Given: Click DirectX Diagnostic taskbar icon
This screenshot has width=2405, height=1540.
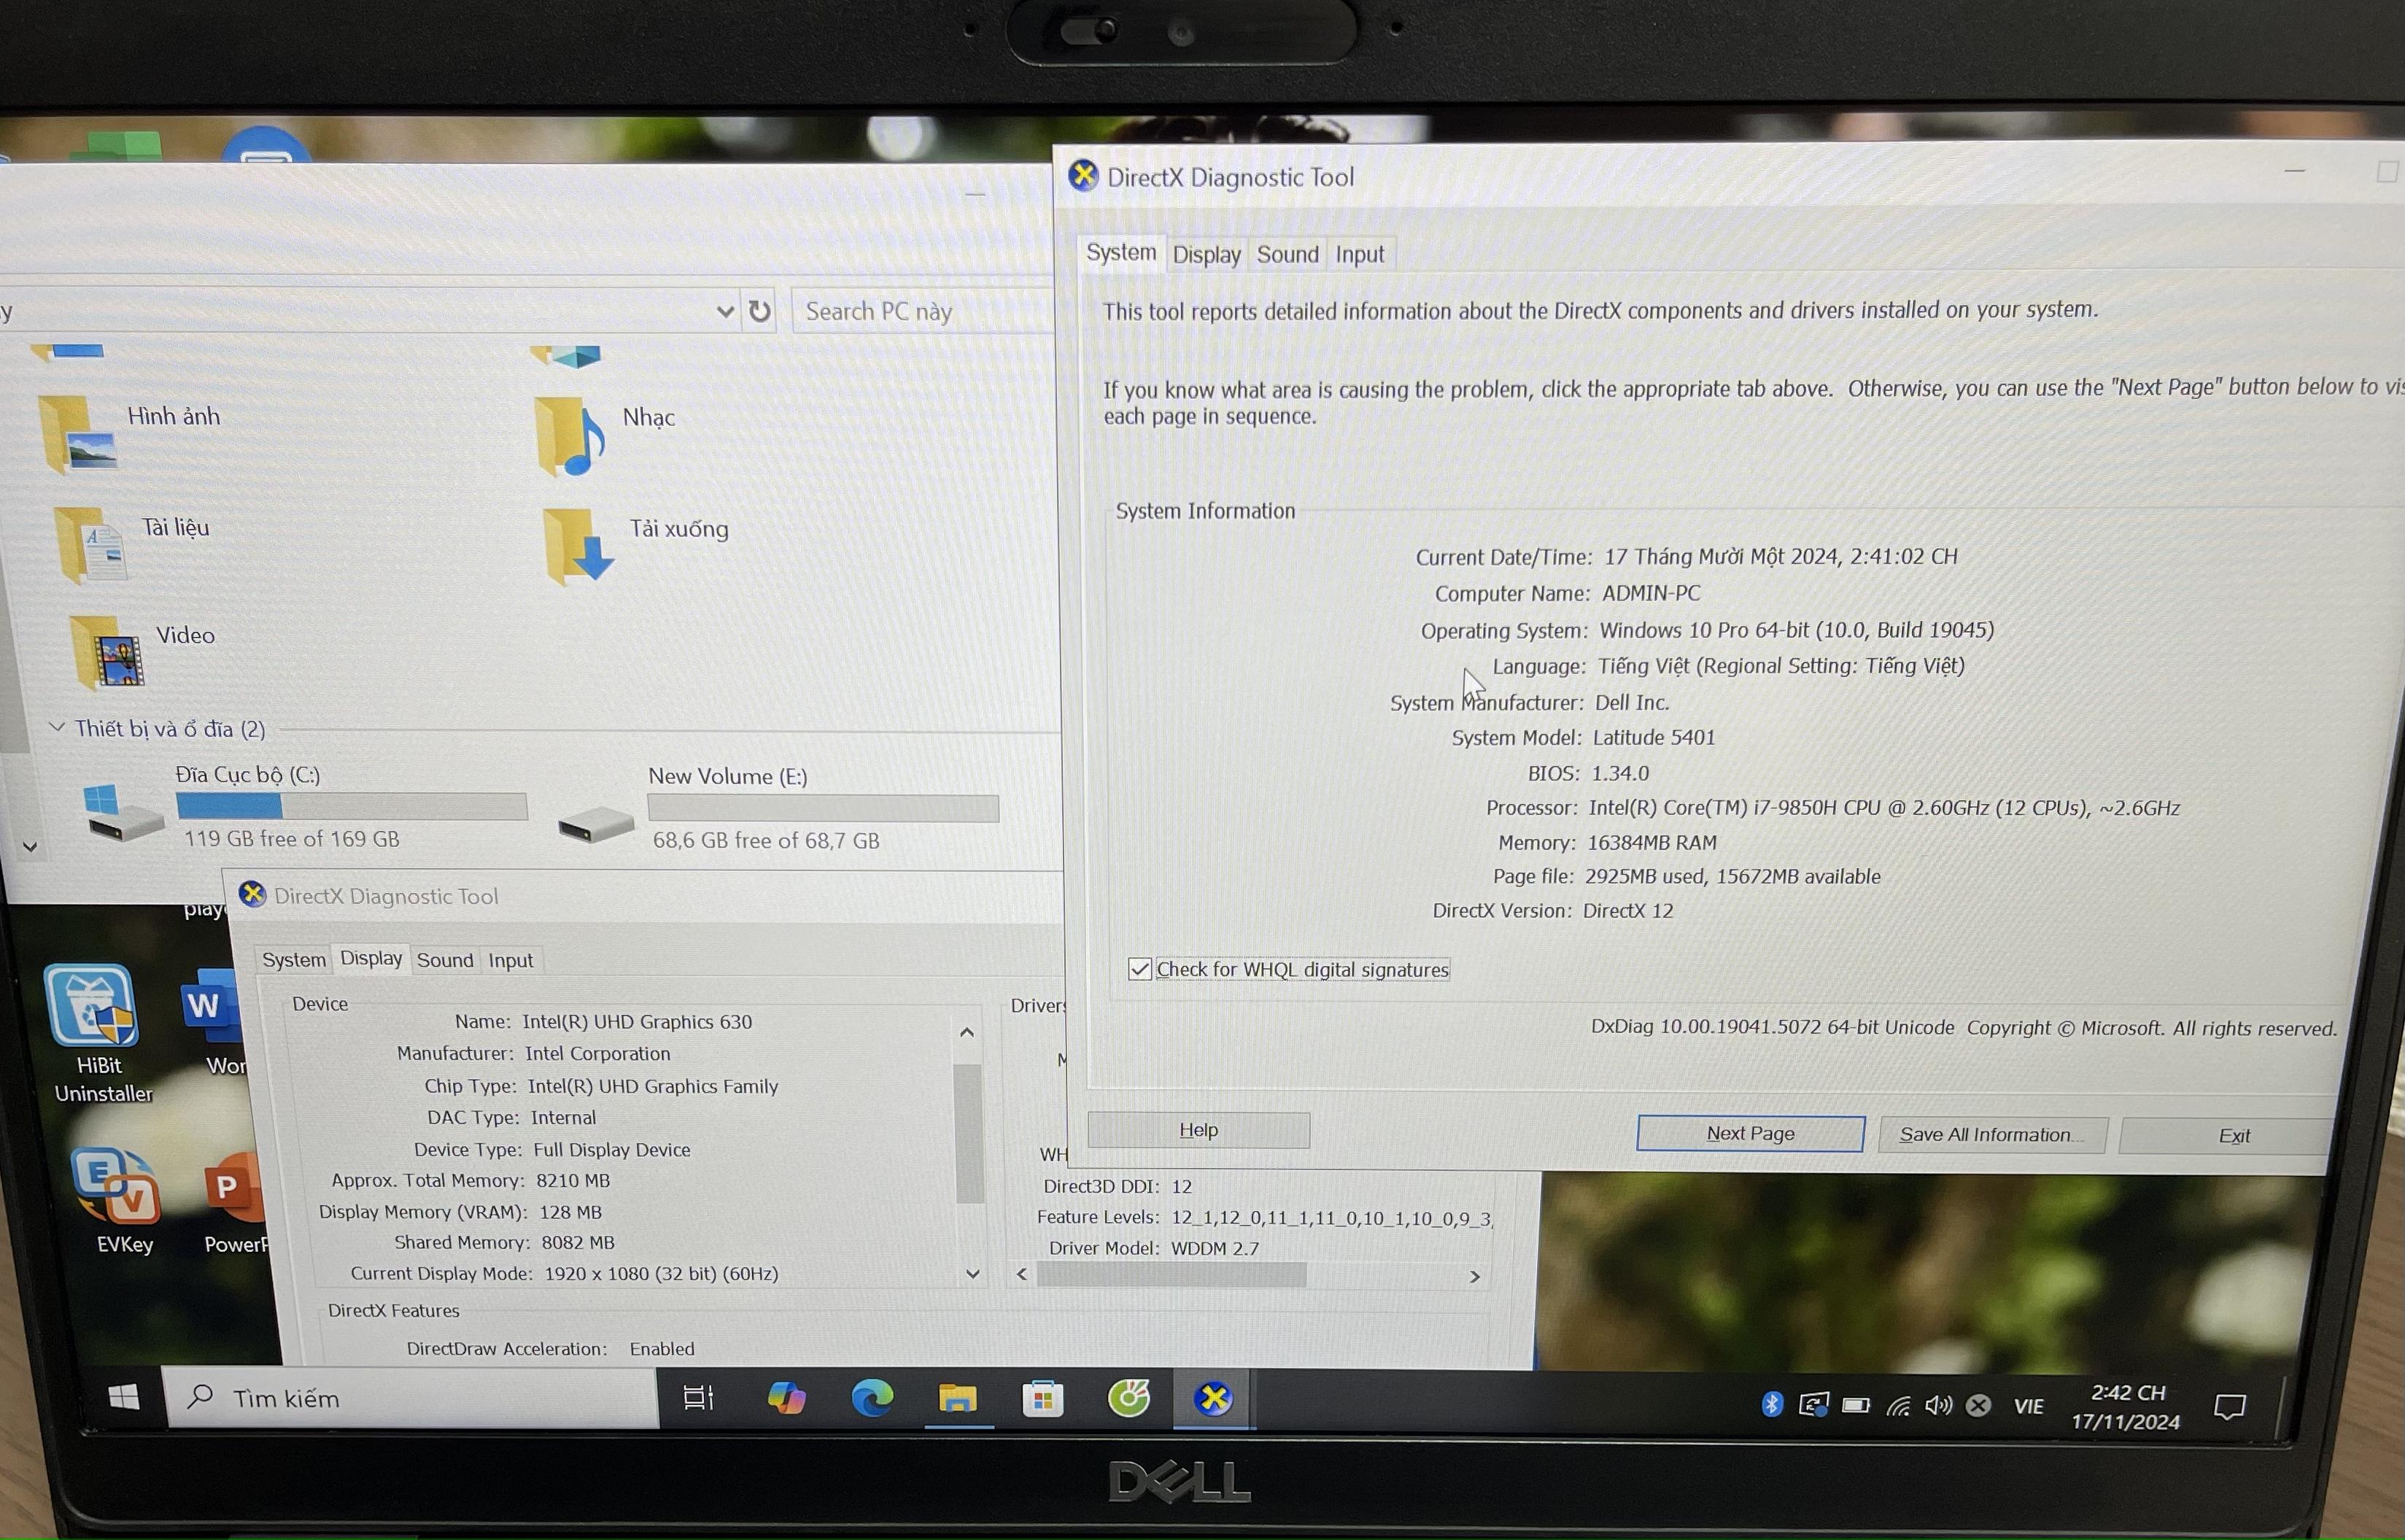Looking at the screenshot, I should (1213, 1399).
